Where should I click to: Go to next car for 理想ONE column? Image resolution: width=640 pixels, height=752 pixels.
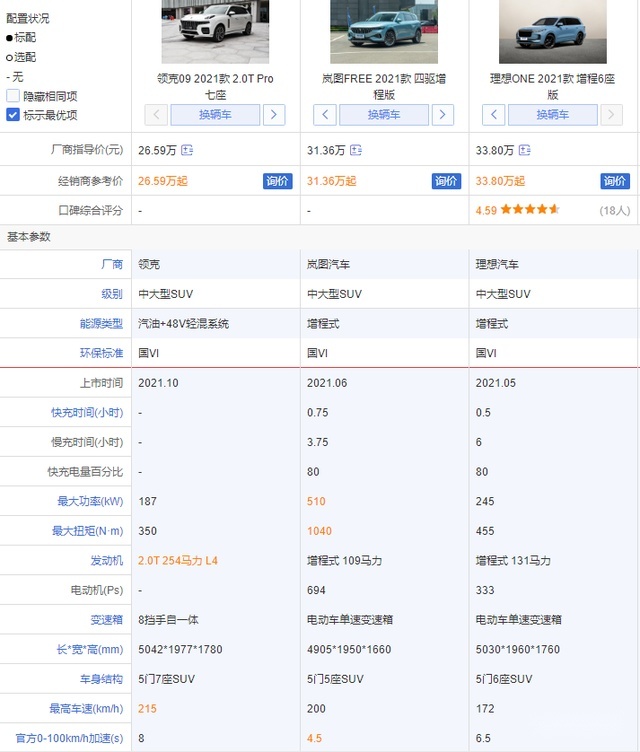coord(612,115)
